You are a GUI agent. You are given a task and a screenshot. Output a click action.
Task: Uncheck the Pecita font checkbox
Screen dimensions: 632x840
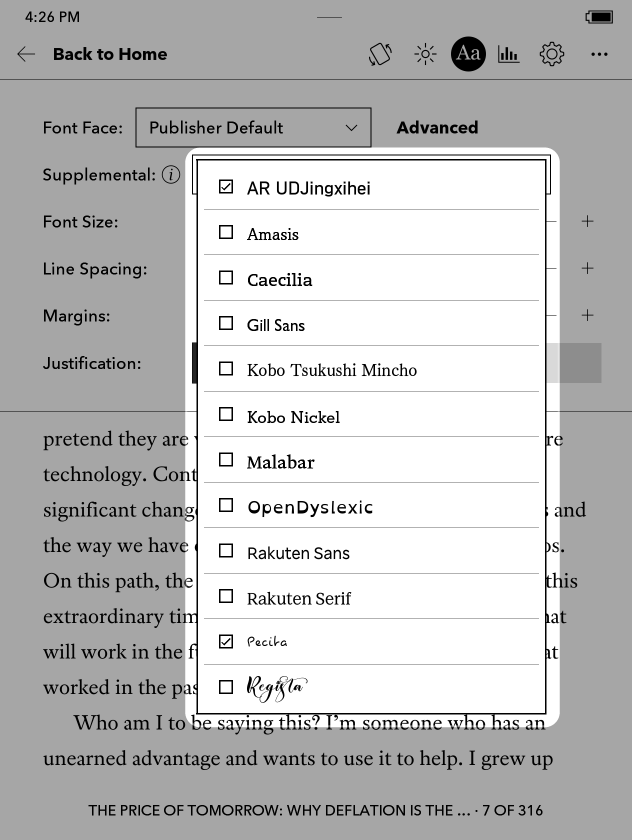226,641
